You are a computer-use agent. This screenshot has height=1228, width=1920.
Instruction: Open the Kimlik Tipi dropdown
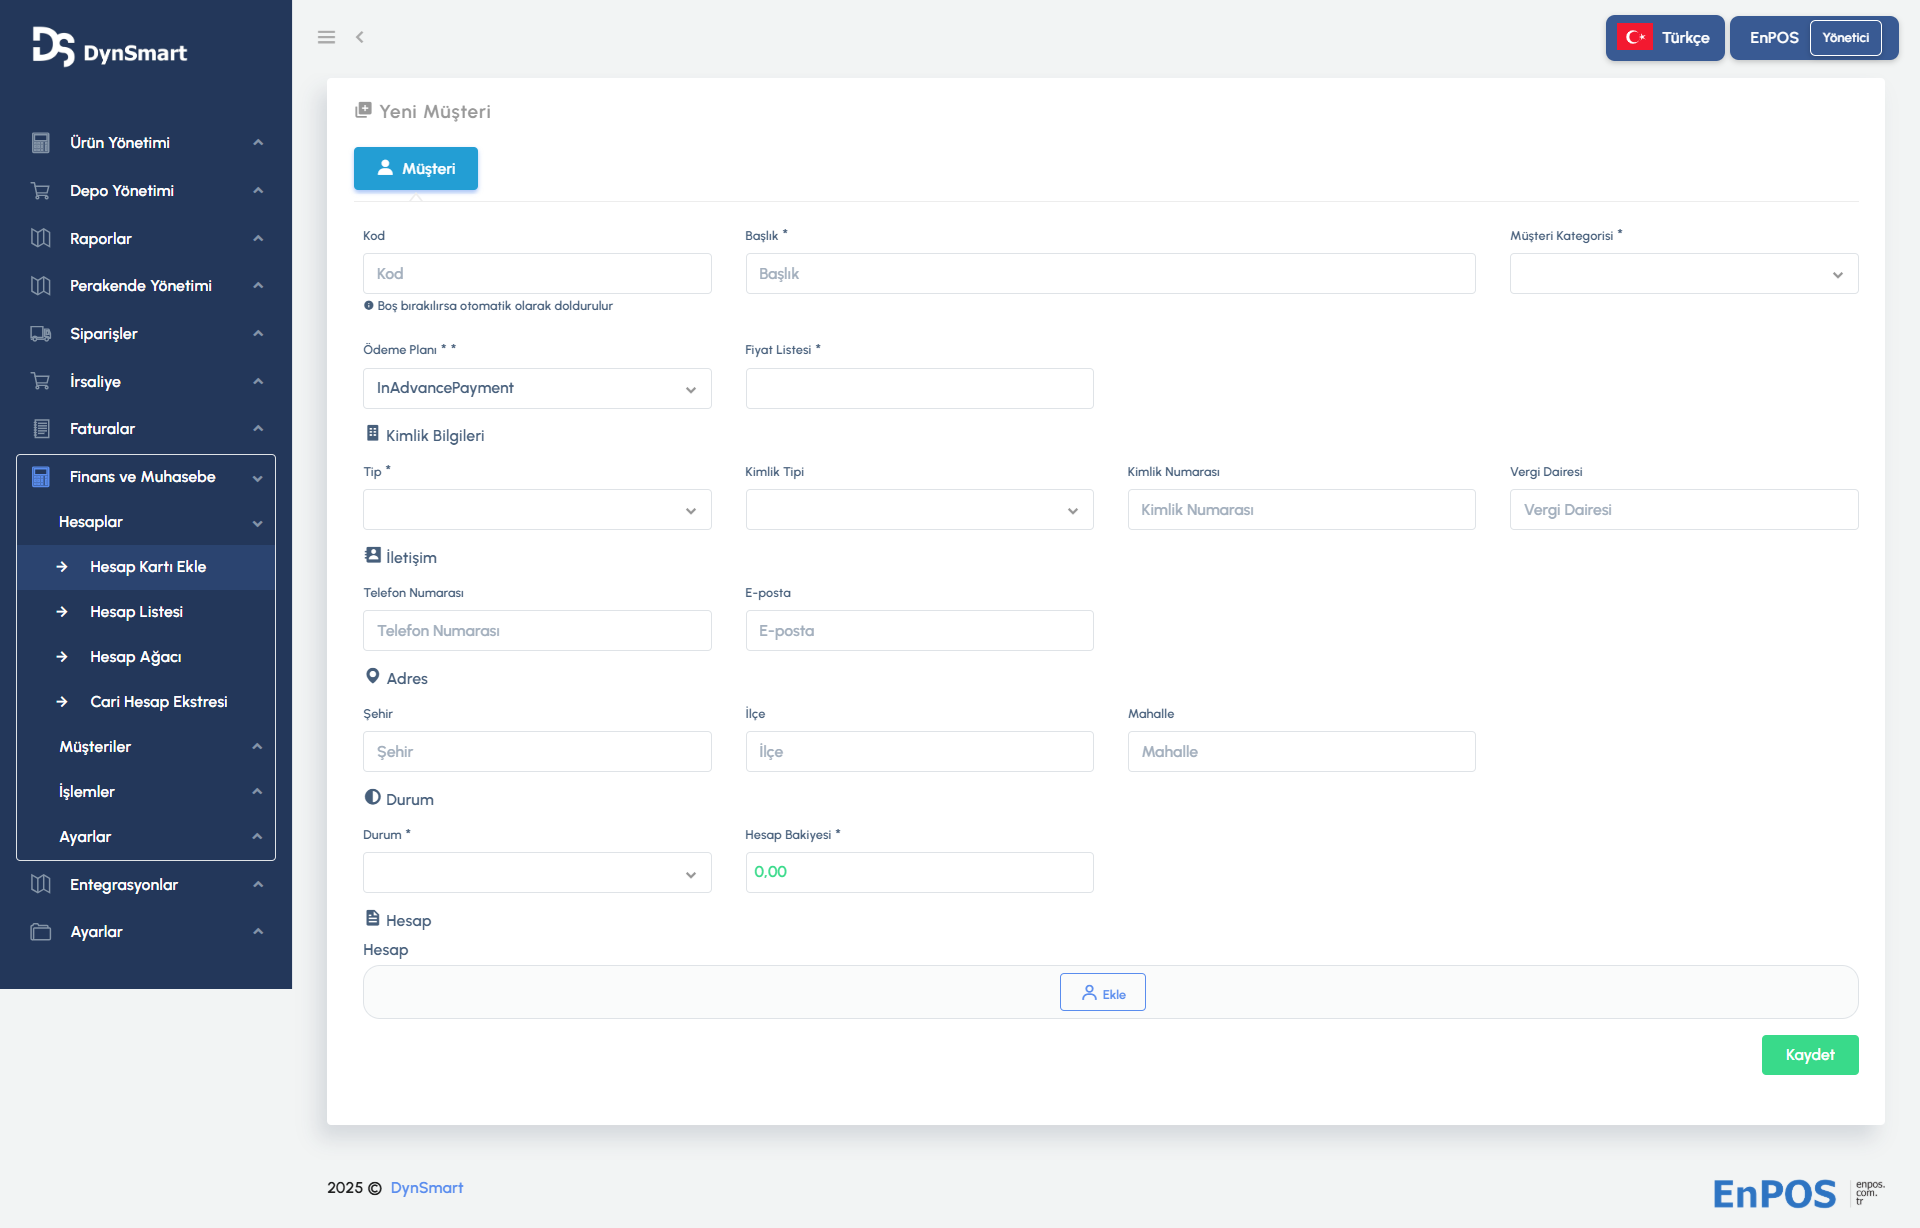pyautogui.click(x=919, y=510)
